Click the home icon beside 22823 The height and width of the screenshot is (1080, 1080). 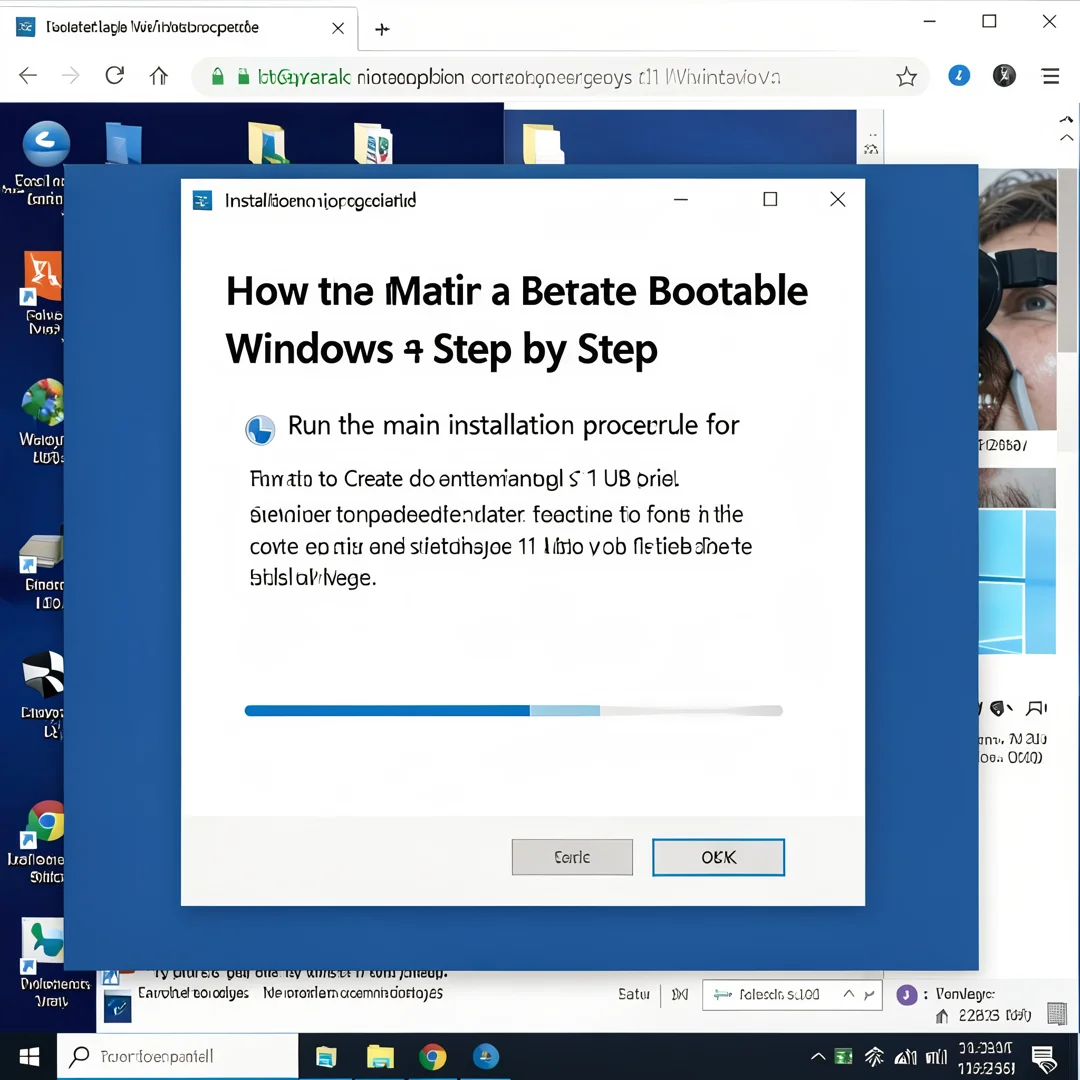pyautogui.click(x=942, y=1016)
